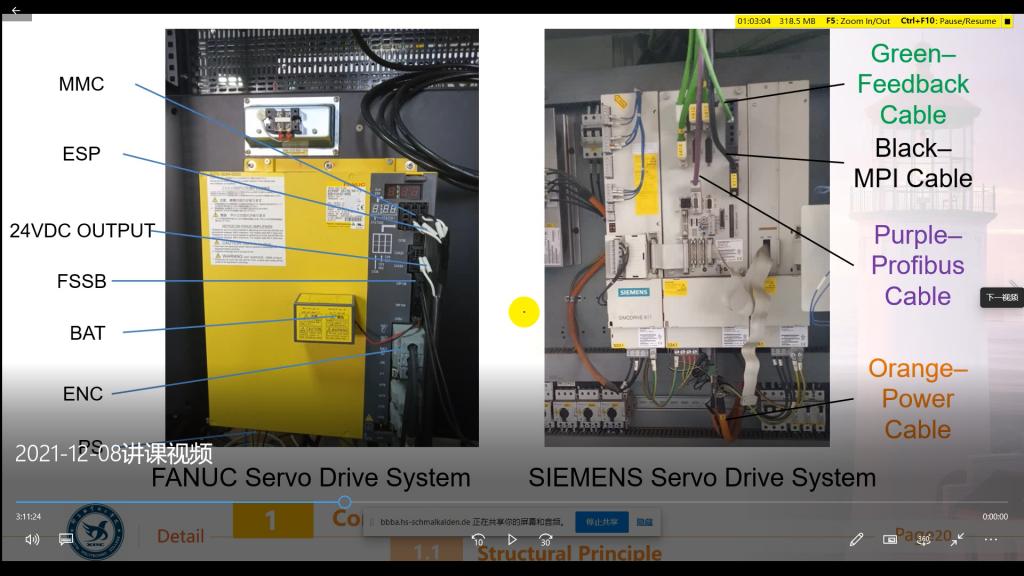1024x576 pixels.
Task: Open the pencil edit tool
Action: pos(856,539)
